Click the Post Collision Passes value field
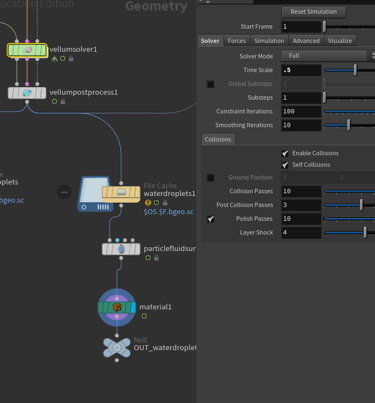 [301, 205]
